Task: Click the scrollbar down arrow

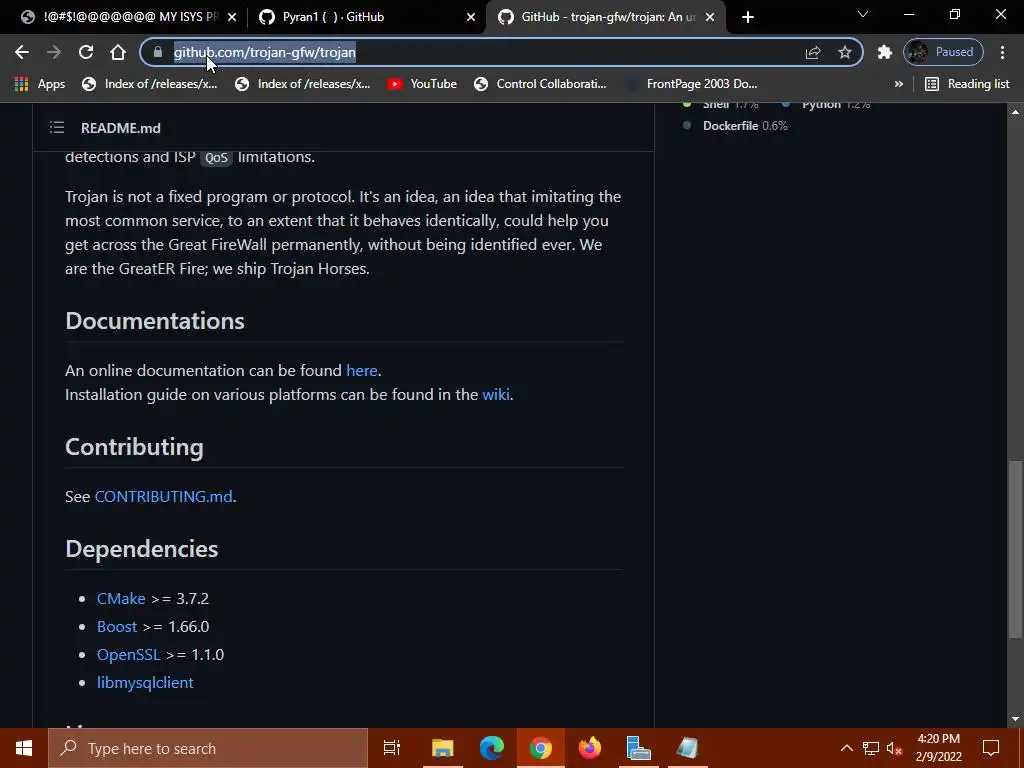Action: click(1015, 719)
